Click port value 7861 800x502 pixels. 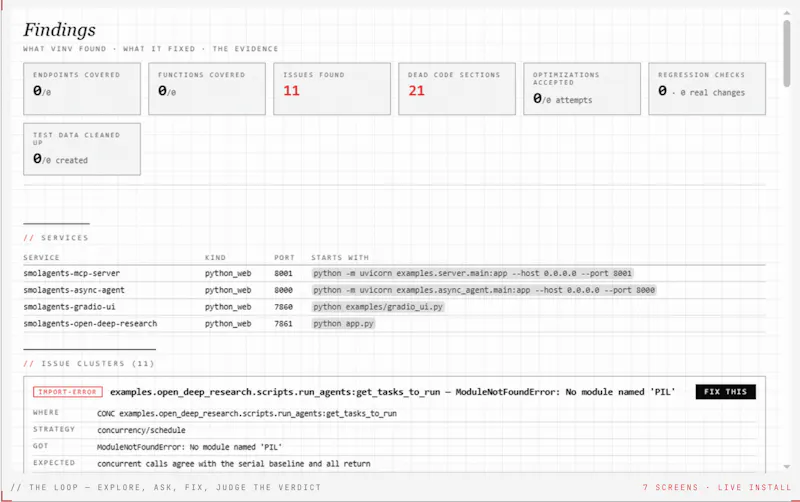point(283,324)
